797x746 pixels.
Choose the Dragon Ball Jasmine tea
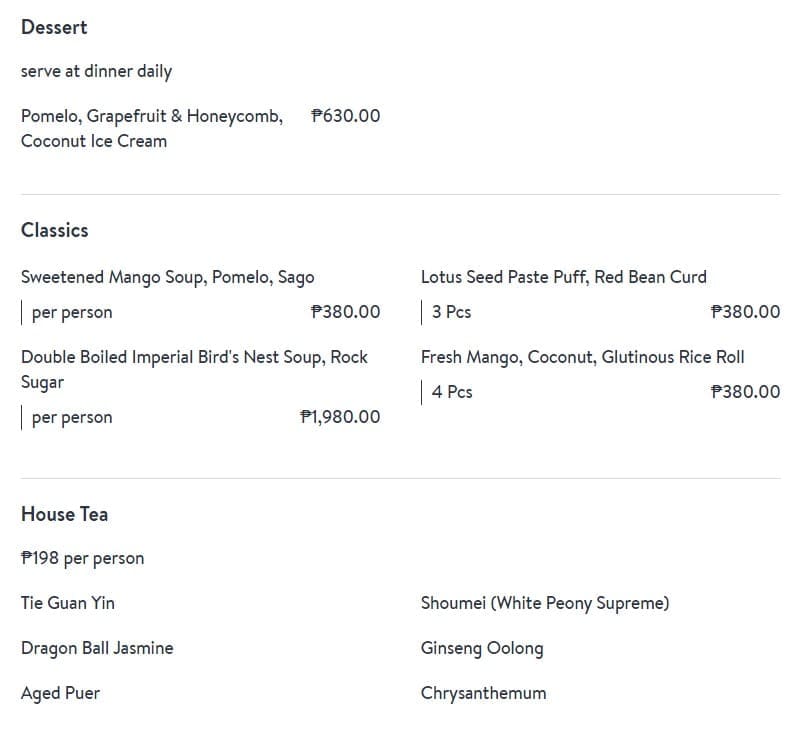97,648
